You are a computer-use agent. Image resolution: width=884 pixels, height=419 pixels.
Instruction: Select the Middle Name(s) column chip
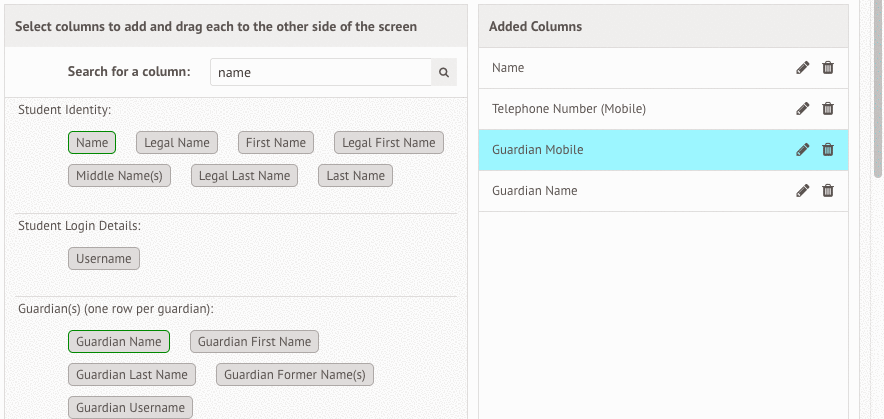(120, 176)
